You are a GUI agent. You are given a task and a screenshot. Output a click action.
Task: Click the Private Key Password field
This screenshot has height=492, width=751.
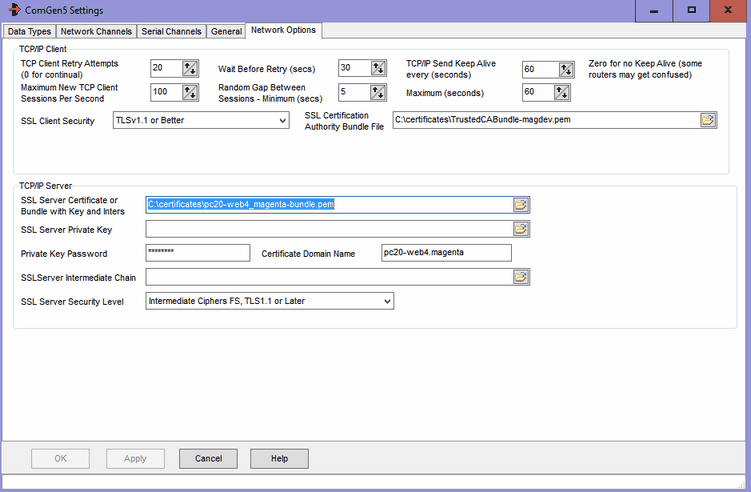point(197,253)
